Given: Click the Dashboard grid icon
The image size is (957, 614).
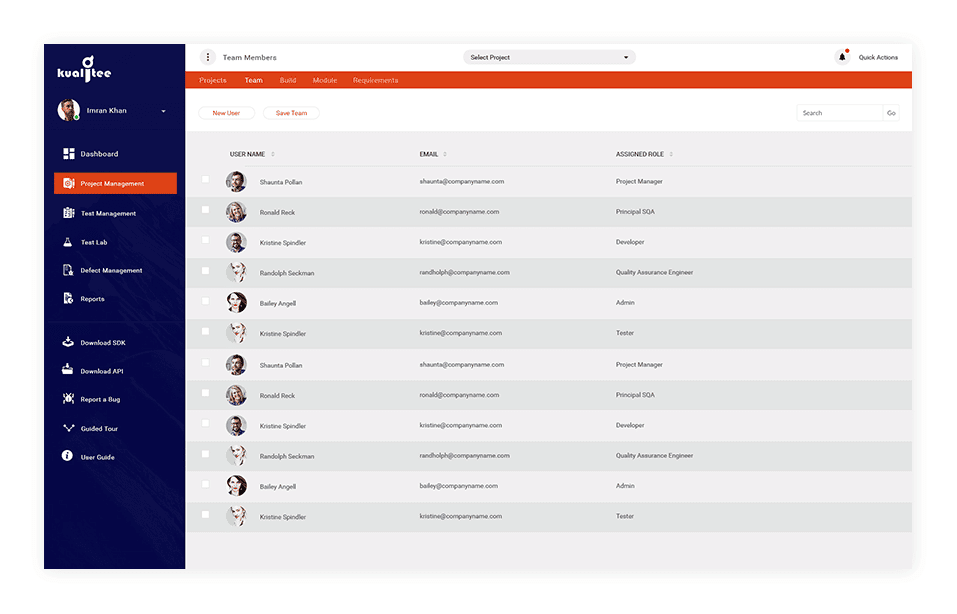Looking at the screenshot, I should [x=68, y=154].
